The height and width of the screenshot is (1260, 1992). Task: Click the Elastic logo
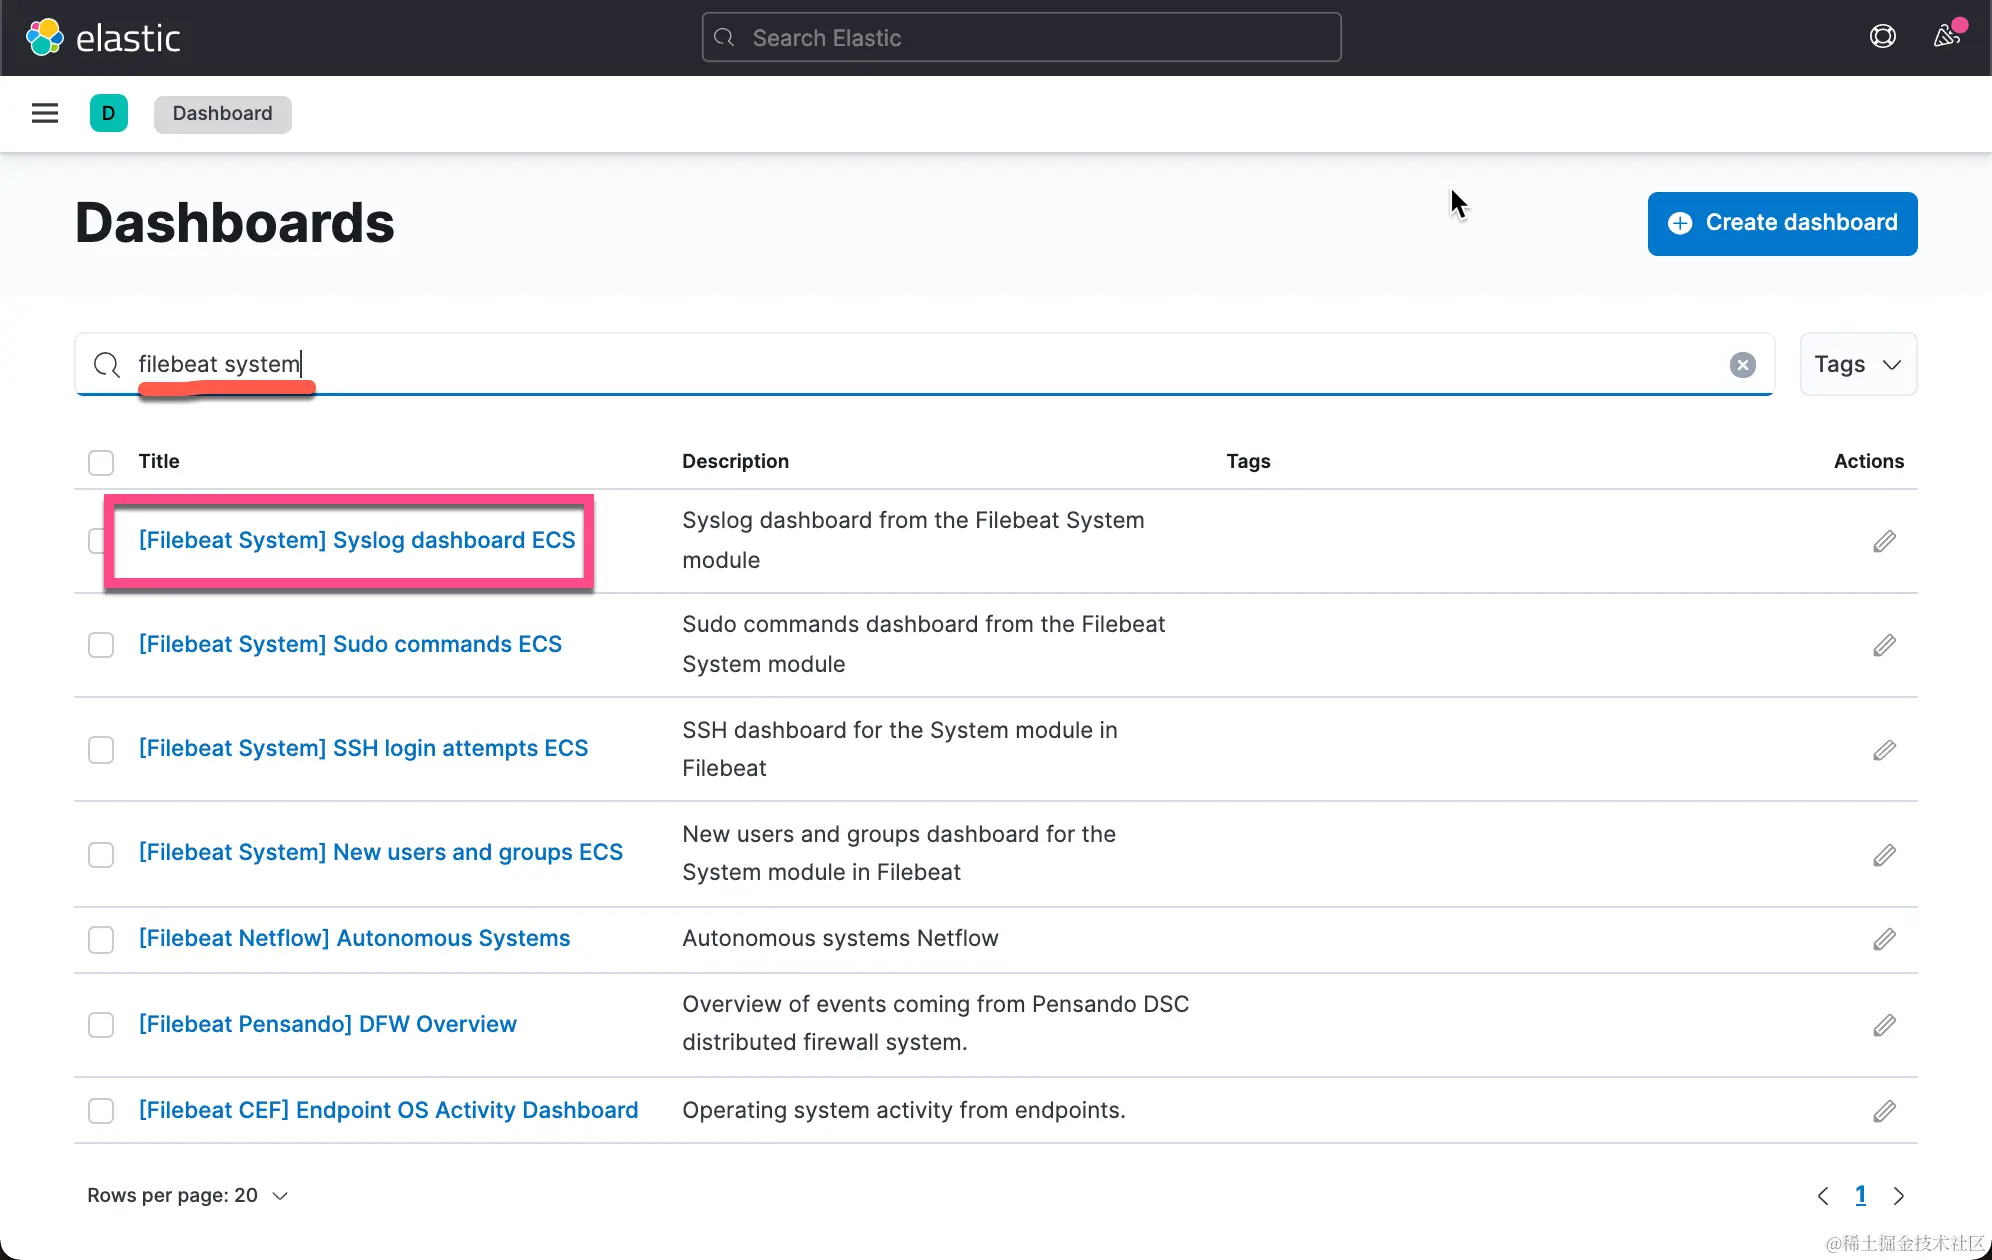tap(103, 38)
